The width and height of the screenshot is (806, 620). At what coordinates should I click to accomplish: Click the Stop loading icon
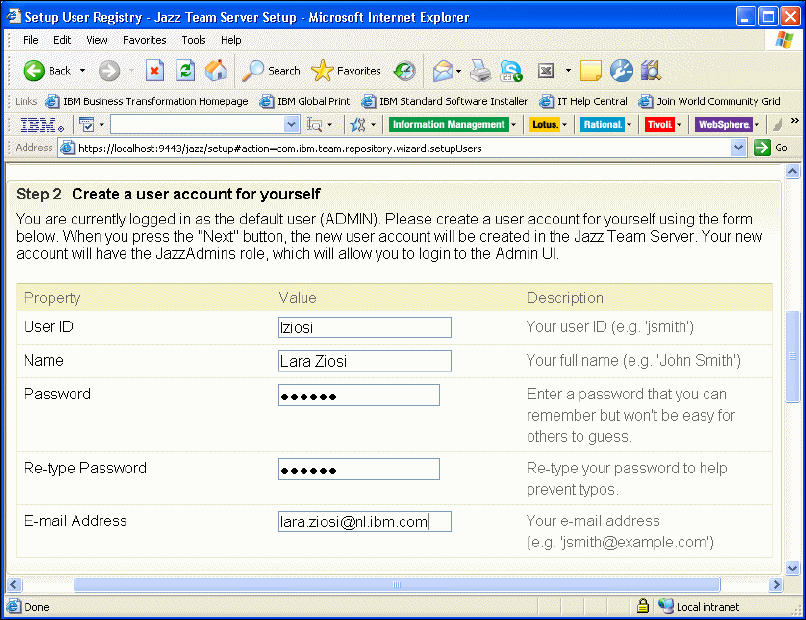154,70
